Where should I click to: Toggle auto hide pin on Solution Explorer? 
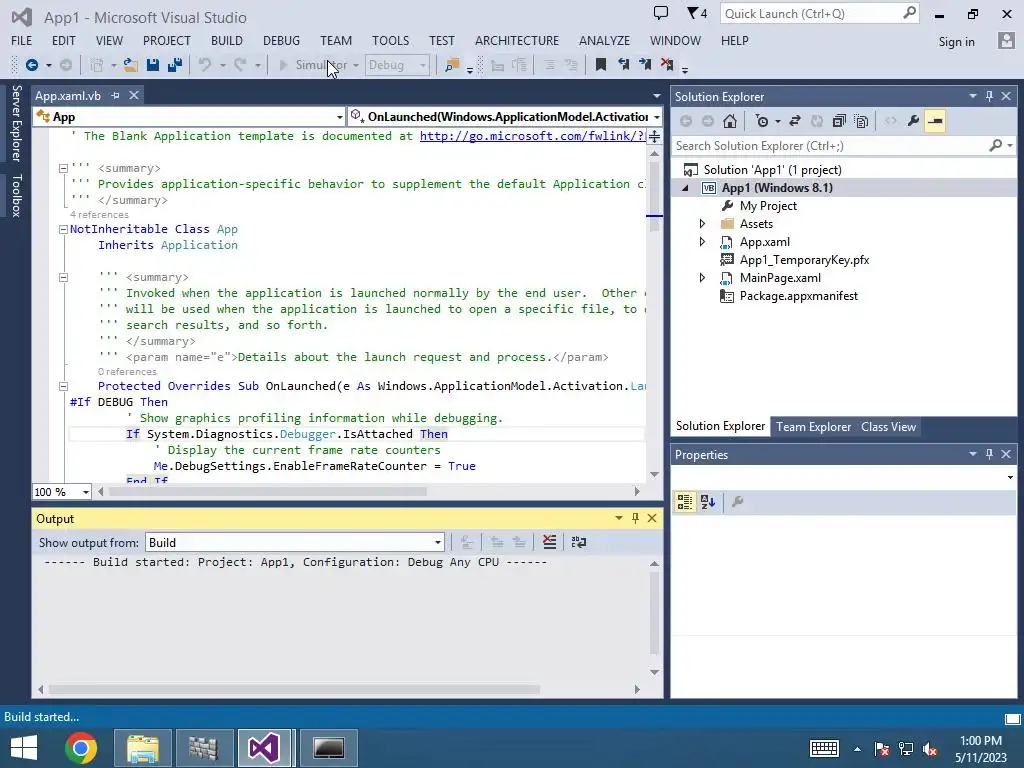pos(989,96)
